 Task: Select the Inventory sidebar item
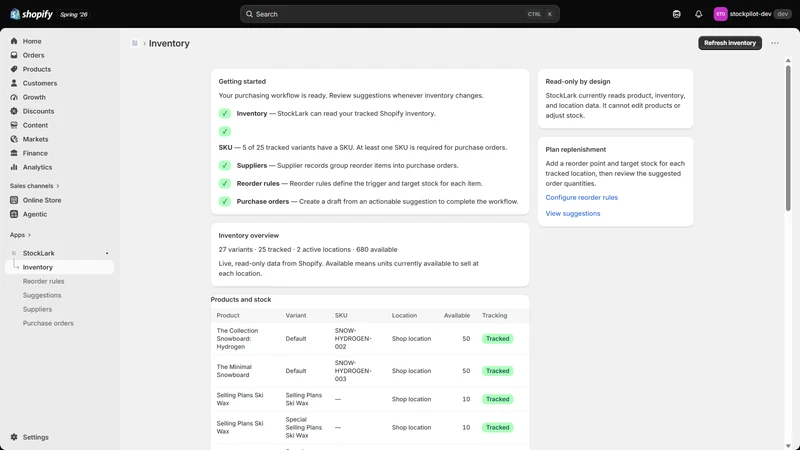click(59, 267)
